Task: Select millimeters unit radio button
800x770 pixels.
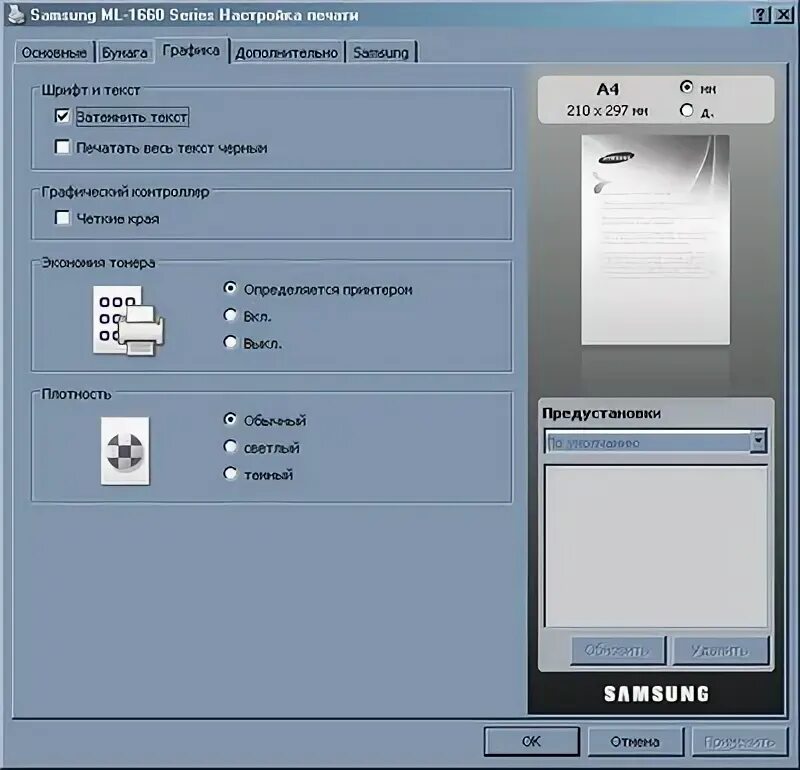Action: (687, 87)
